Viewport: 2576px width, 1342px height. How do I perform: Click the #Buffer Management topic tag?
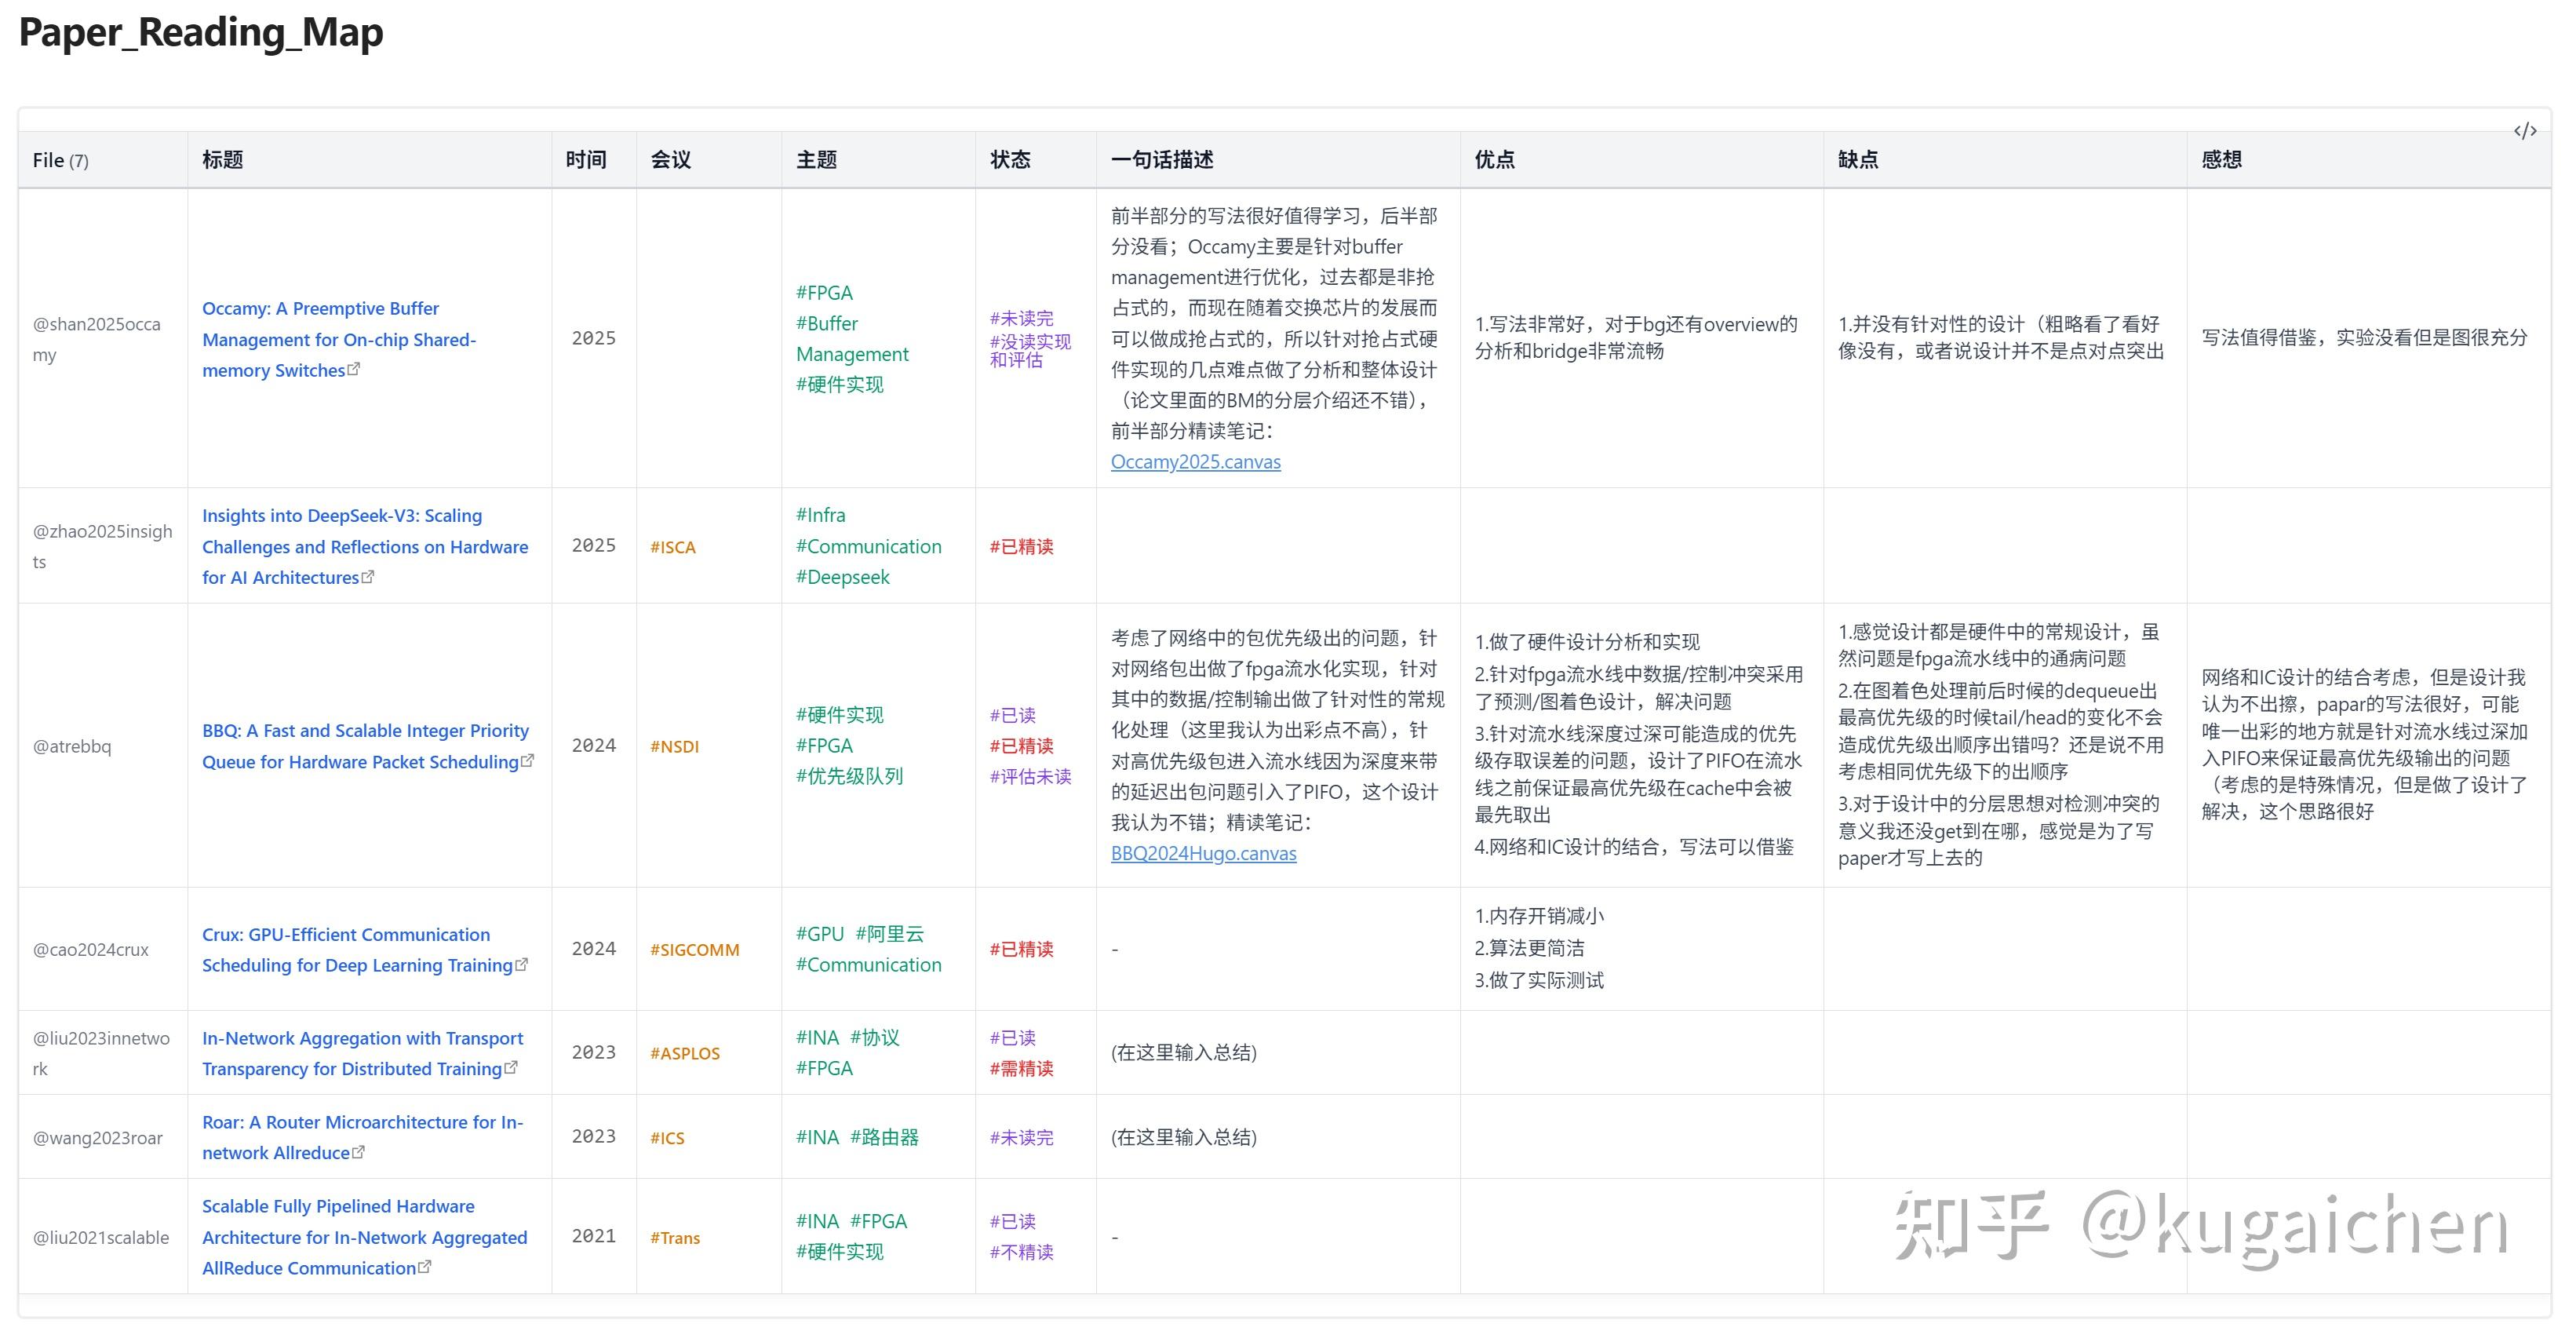point(852,339)
